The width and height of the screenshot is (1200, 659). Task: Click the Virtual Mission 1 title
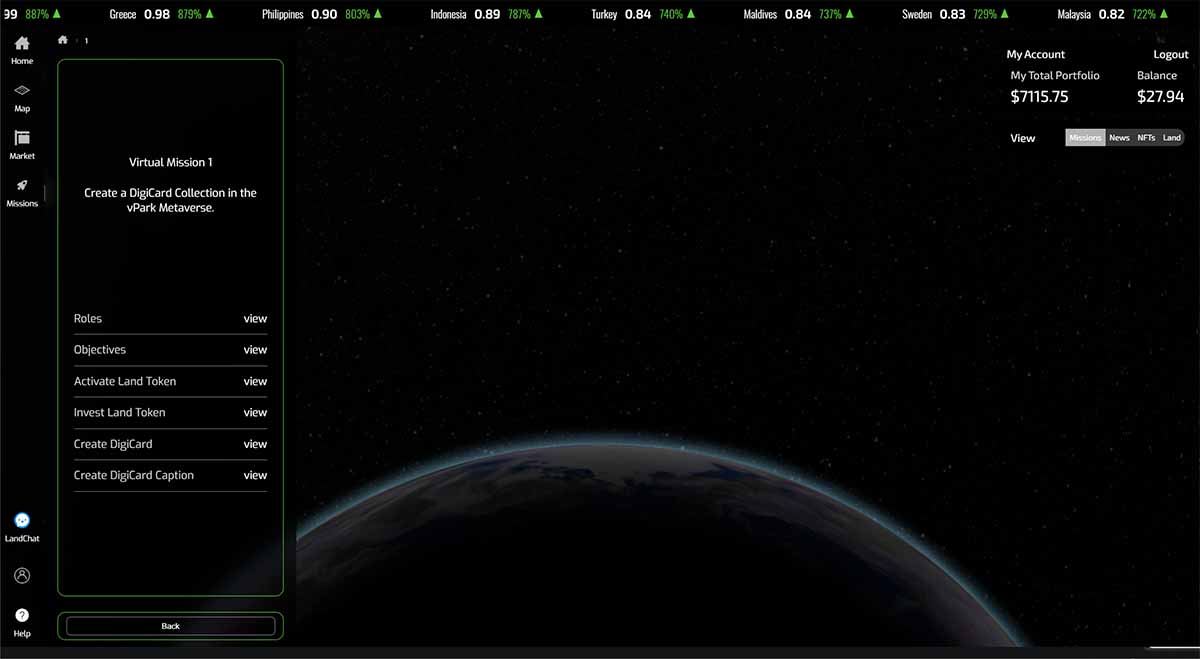[x=170, y=162]
